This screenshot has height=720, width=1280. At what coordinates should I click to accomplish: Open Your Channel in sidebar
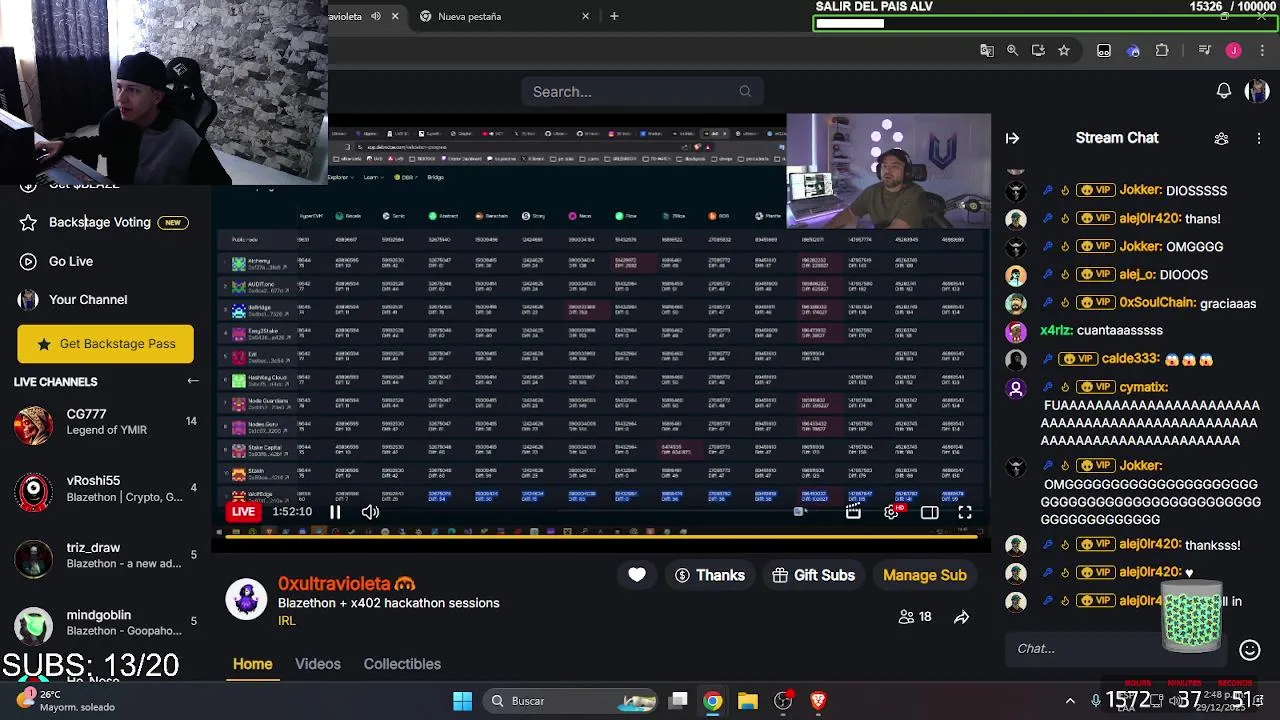click(x=88, y=299)
